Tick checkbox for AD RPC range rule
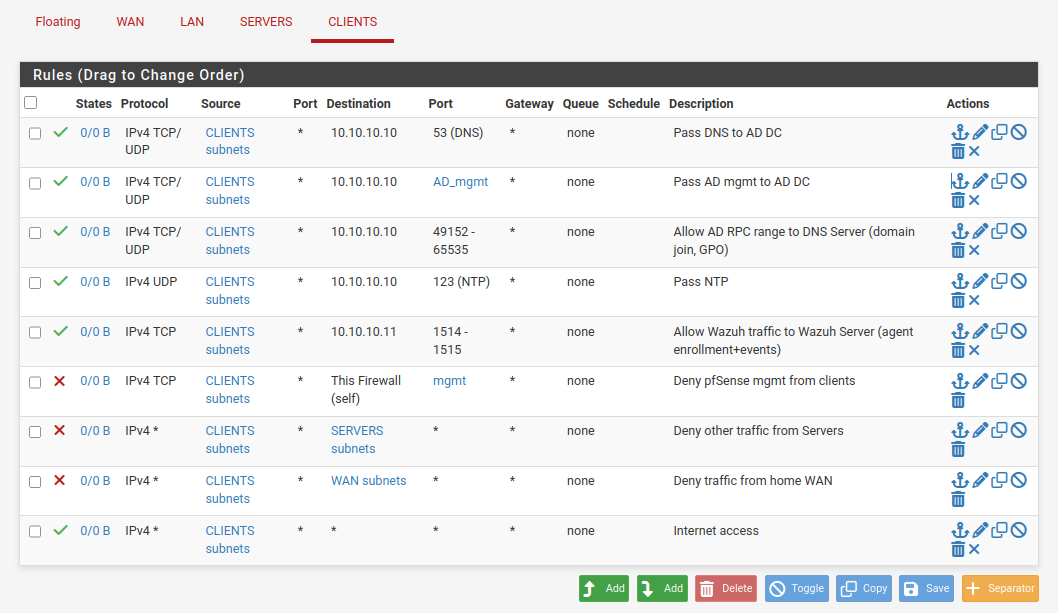The height and width of the screenshot is (613, 1058). (x=35, y=233)
